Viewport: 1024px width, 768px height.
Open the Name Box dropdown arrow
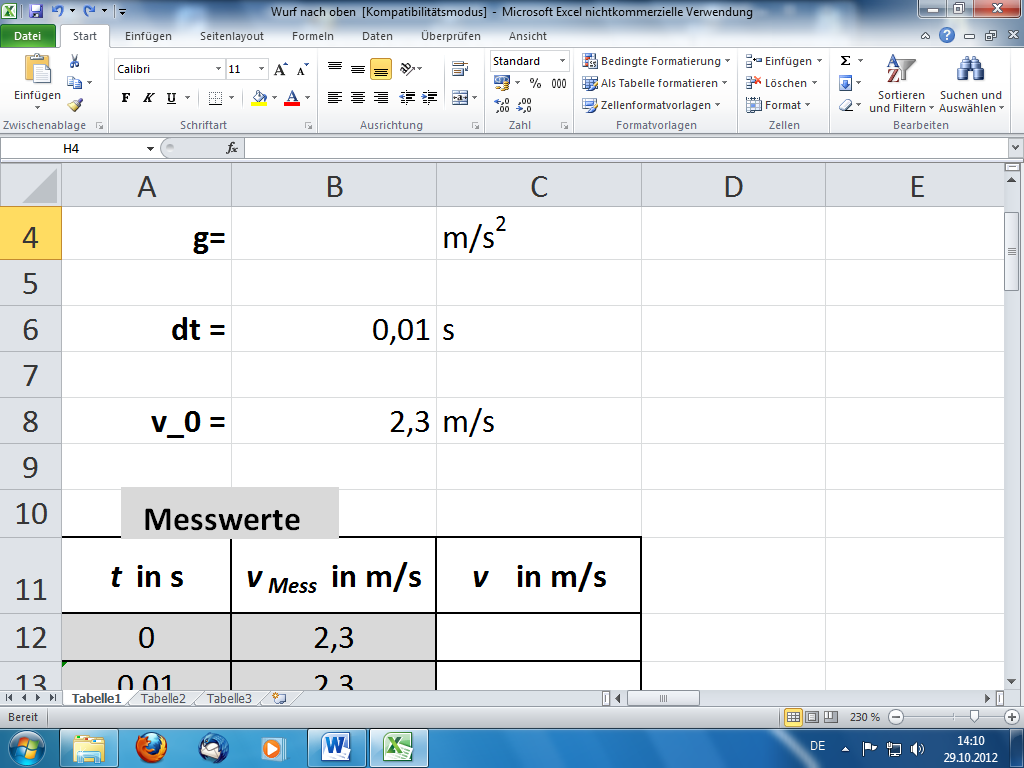click(150, 149)
